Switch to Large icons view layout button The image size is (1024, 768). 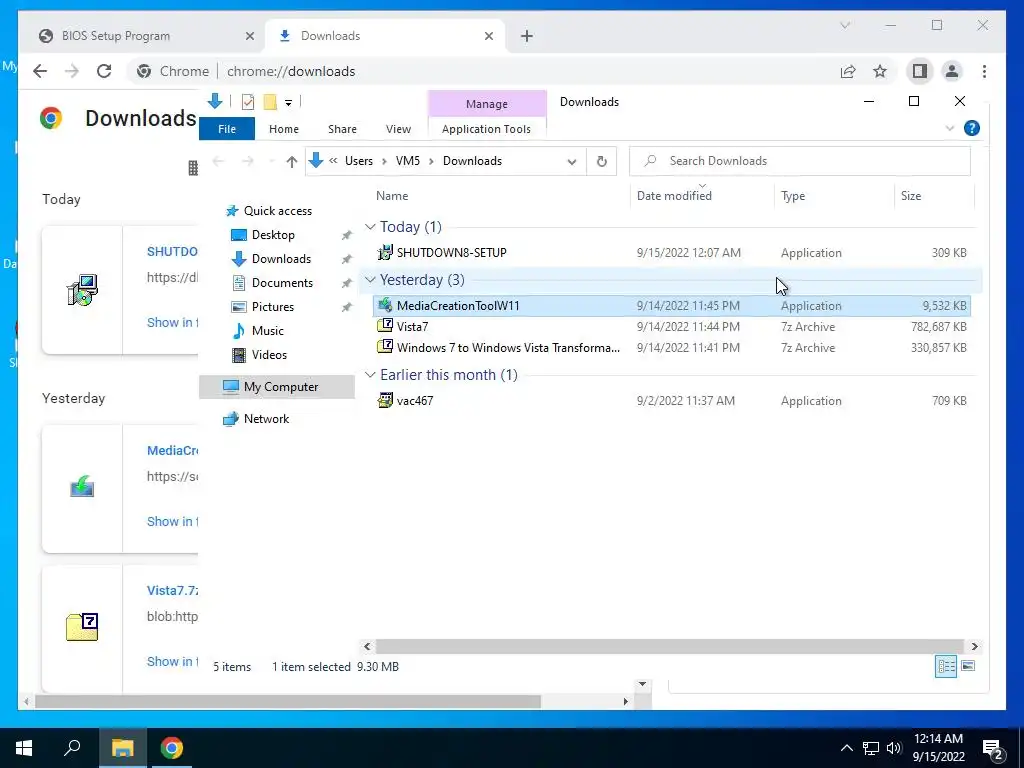[x=968, y=666]
